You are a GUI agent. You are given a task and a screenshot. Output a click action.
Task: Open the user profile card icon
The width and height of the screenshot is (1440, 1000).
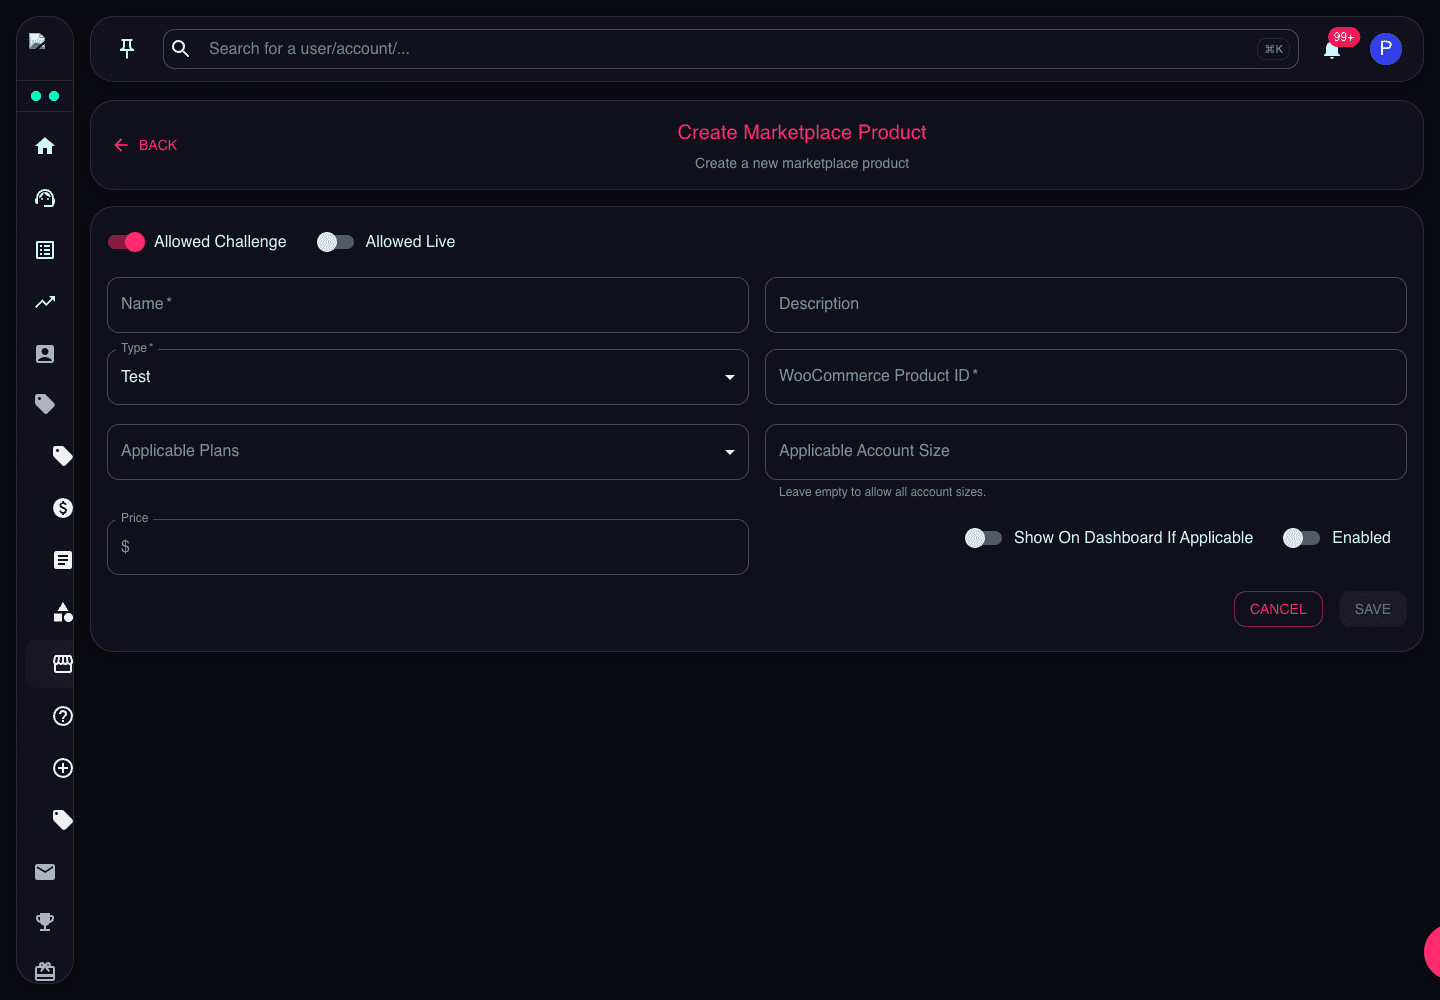pyautogui.click(x=45, y=354)
